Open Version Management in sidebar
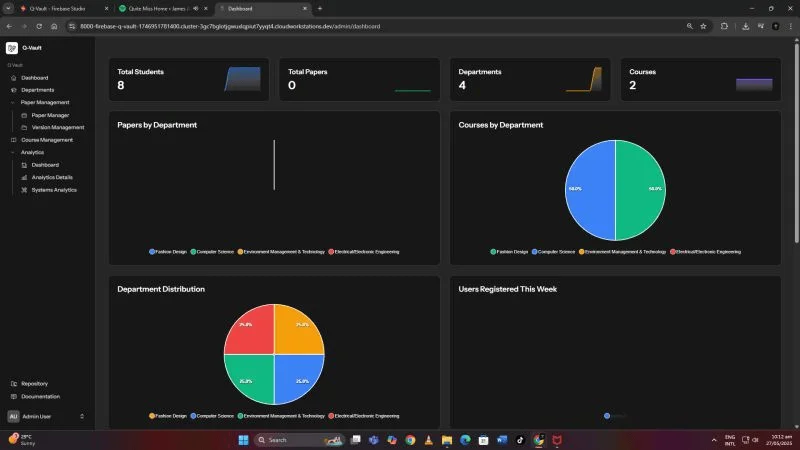This screenshot has width=800, height=450. point(58,128)
